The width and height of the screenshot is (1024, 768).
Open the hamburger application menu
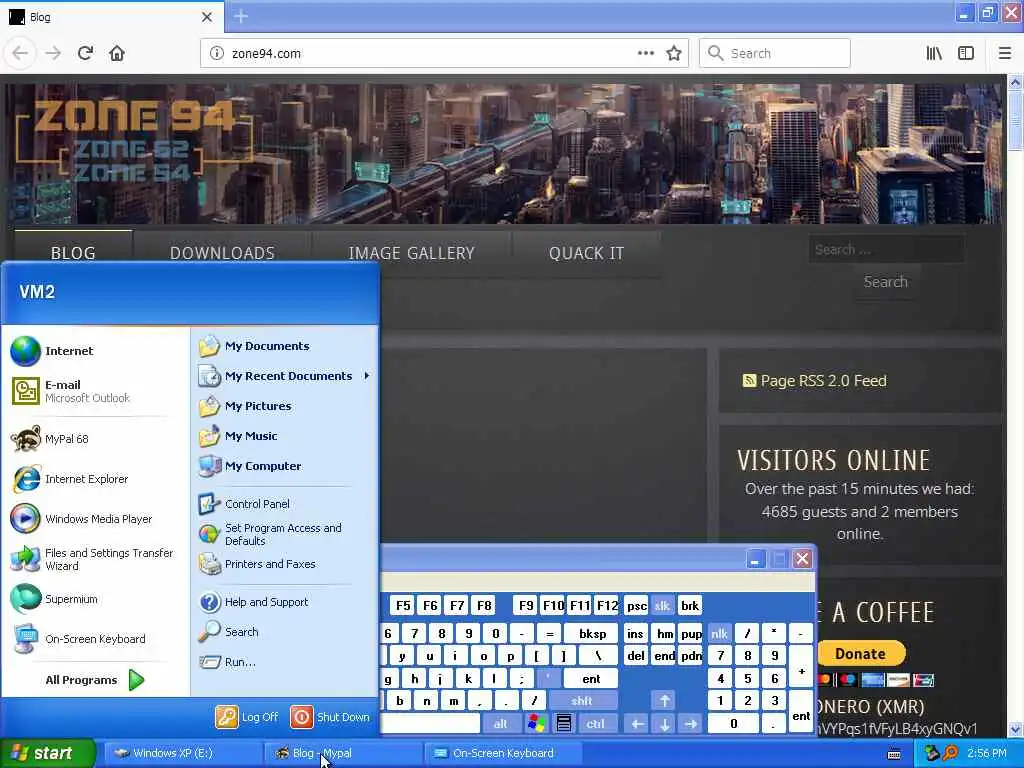(1005, 53)
